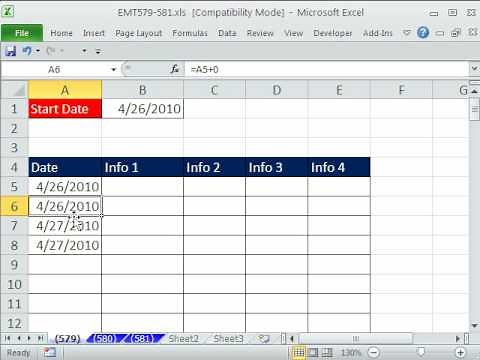Click the Excel application icon in title bar
480x360 pixels.
point(8,12)
